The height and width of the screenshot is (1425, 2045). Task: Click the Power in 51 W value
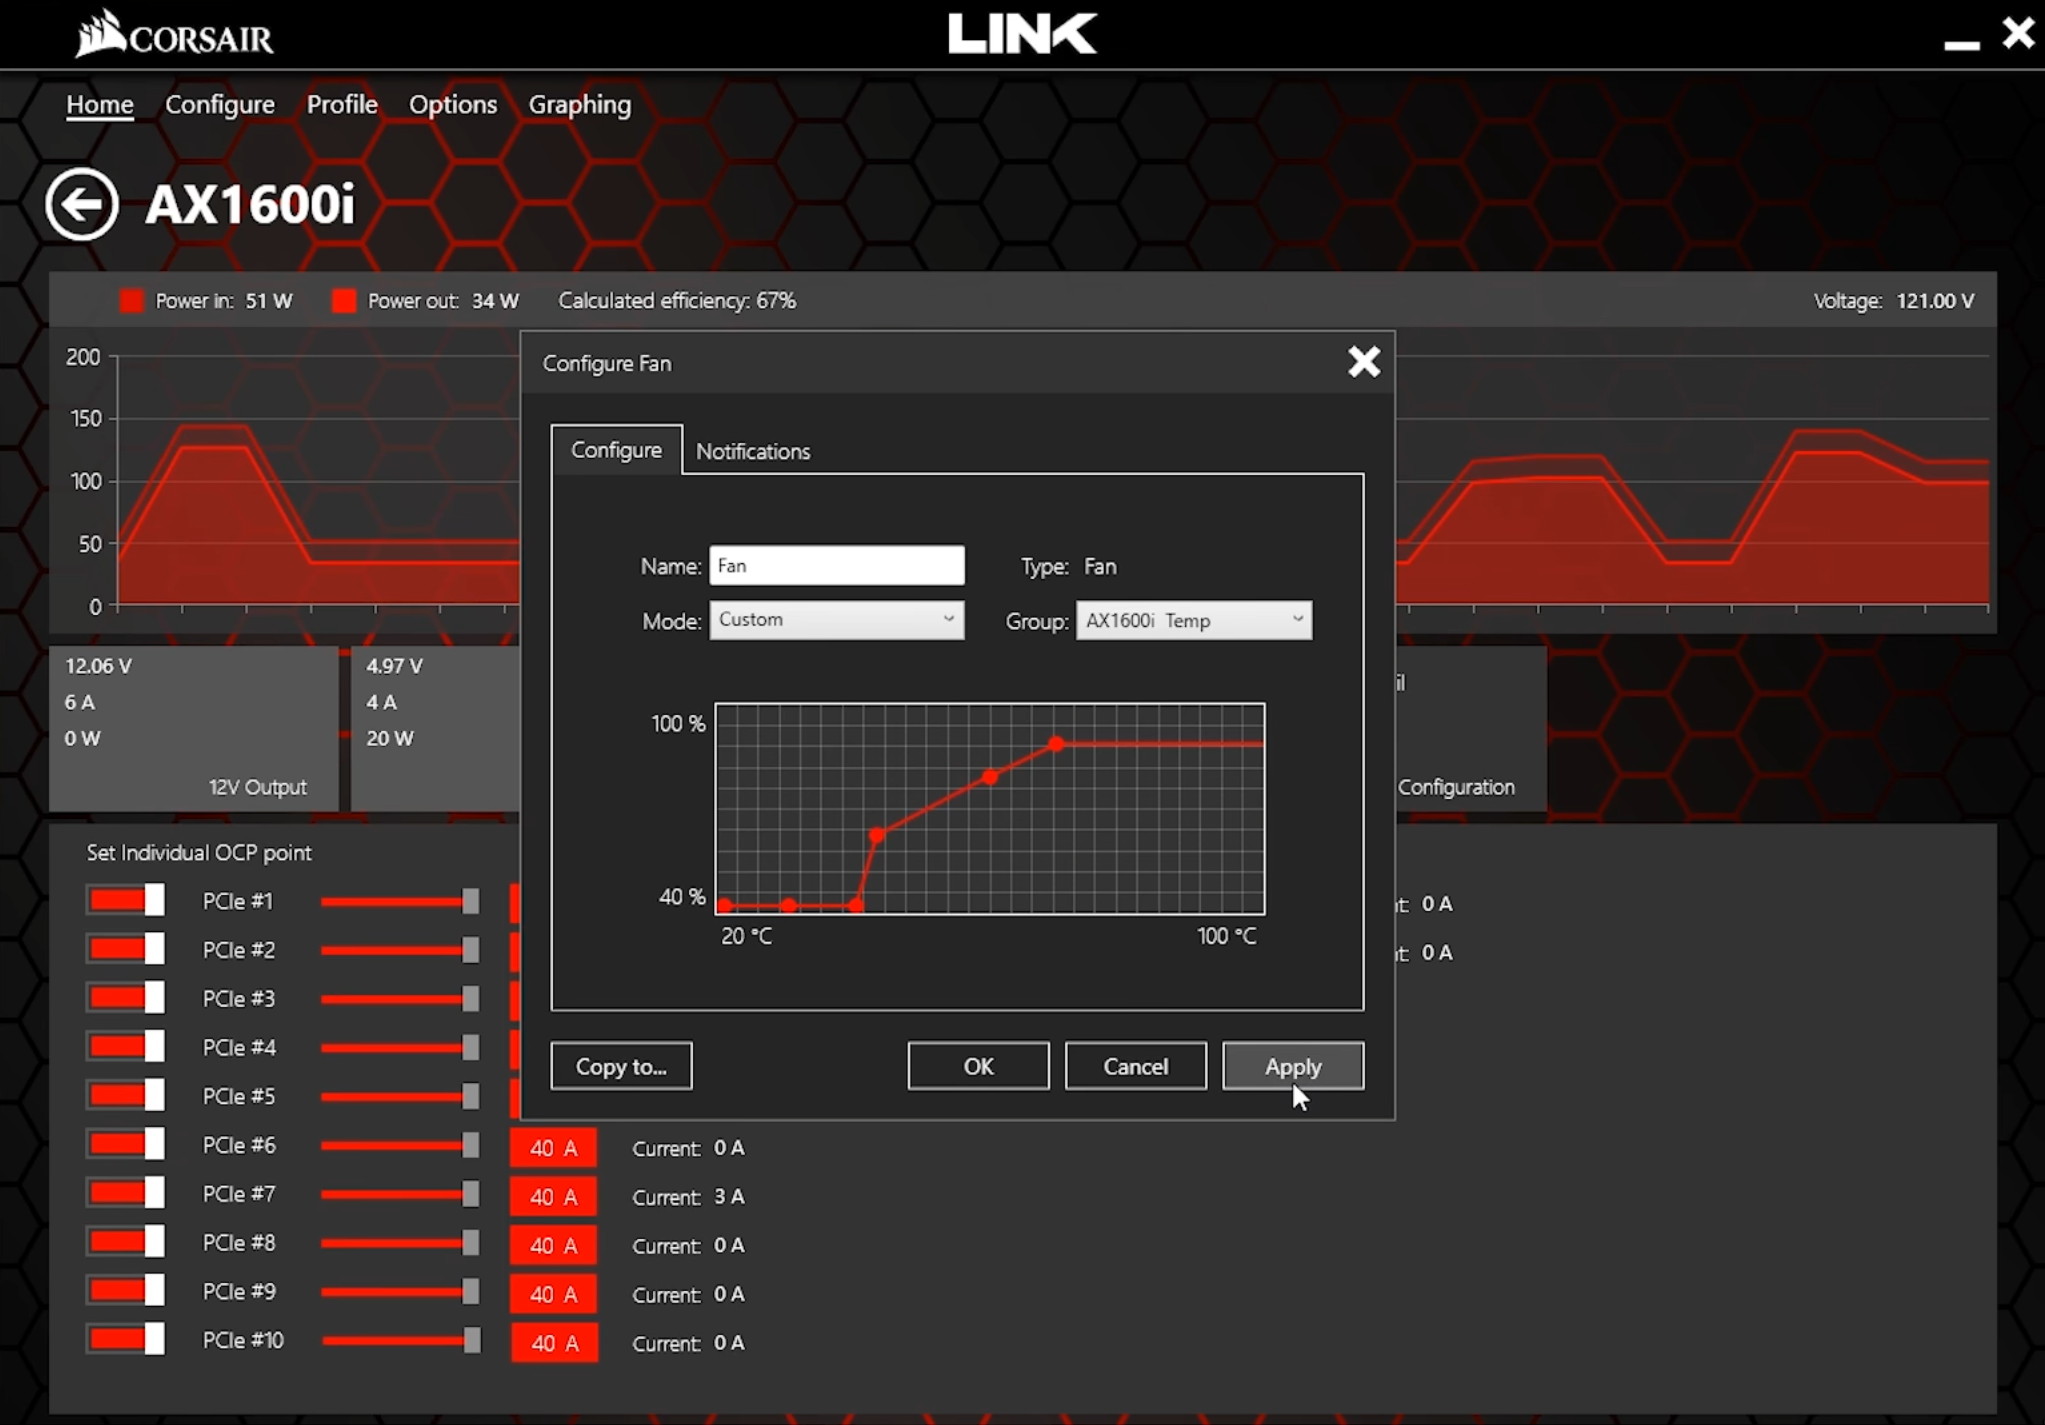tap(269, 301)
